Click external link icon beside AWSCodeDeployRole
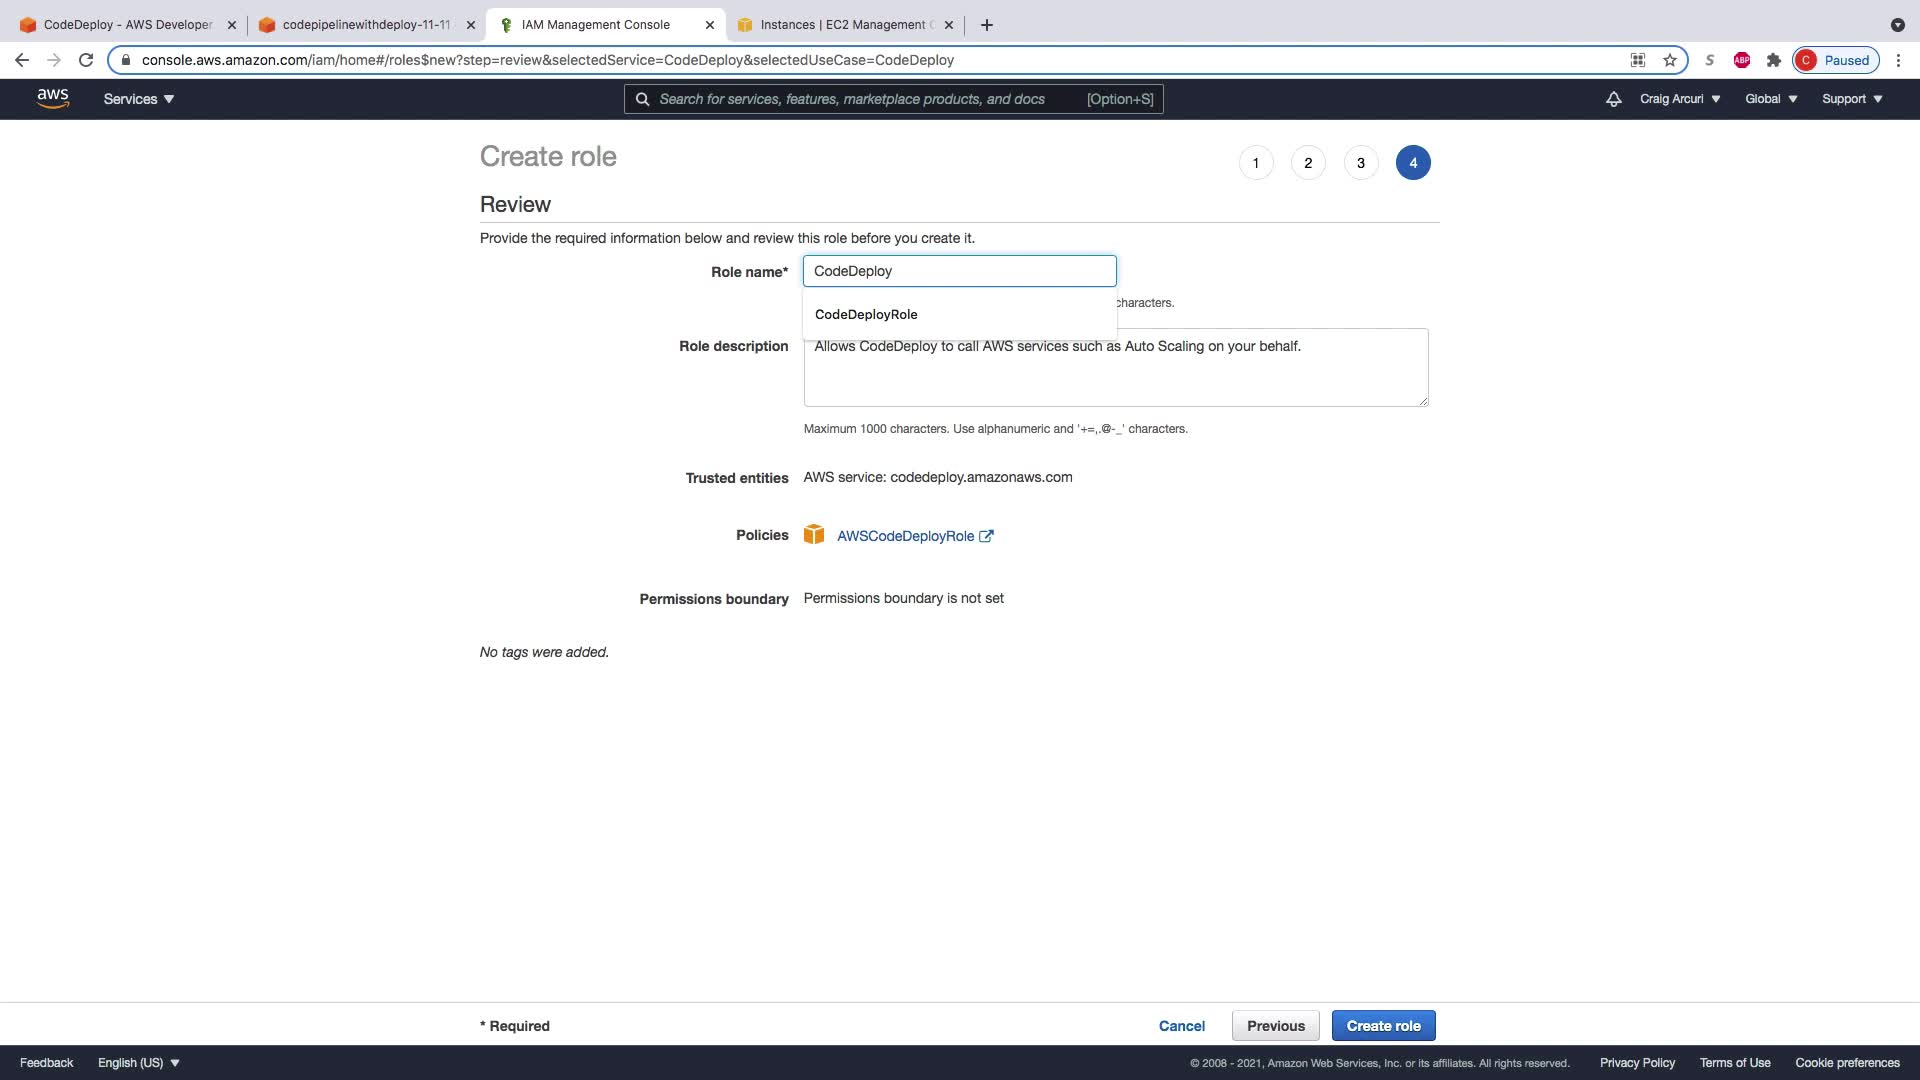 pyautogui.click(x=986, y=536)
